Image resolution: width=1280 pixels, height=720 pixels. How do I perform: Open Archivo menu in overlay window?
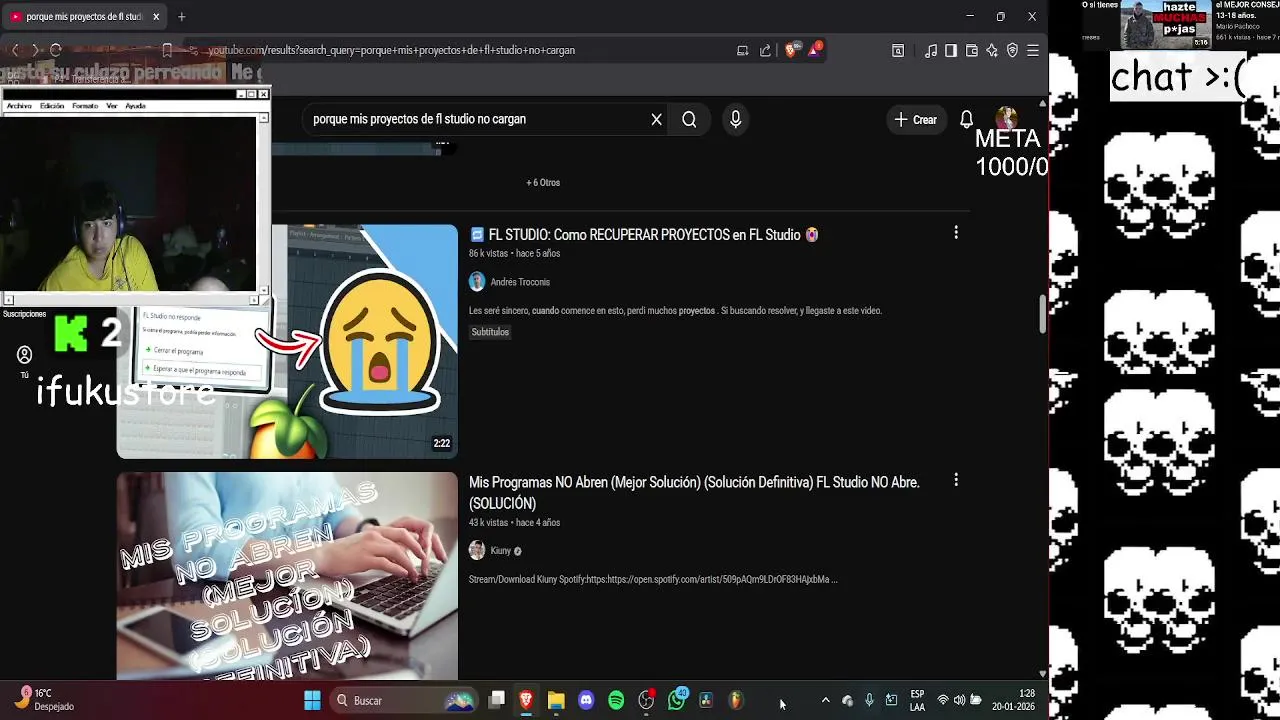(x=19, y=105)
